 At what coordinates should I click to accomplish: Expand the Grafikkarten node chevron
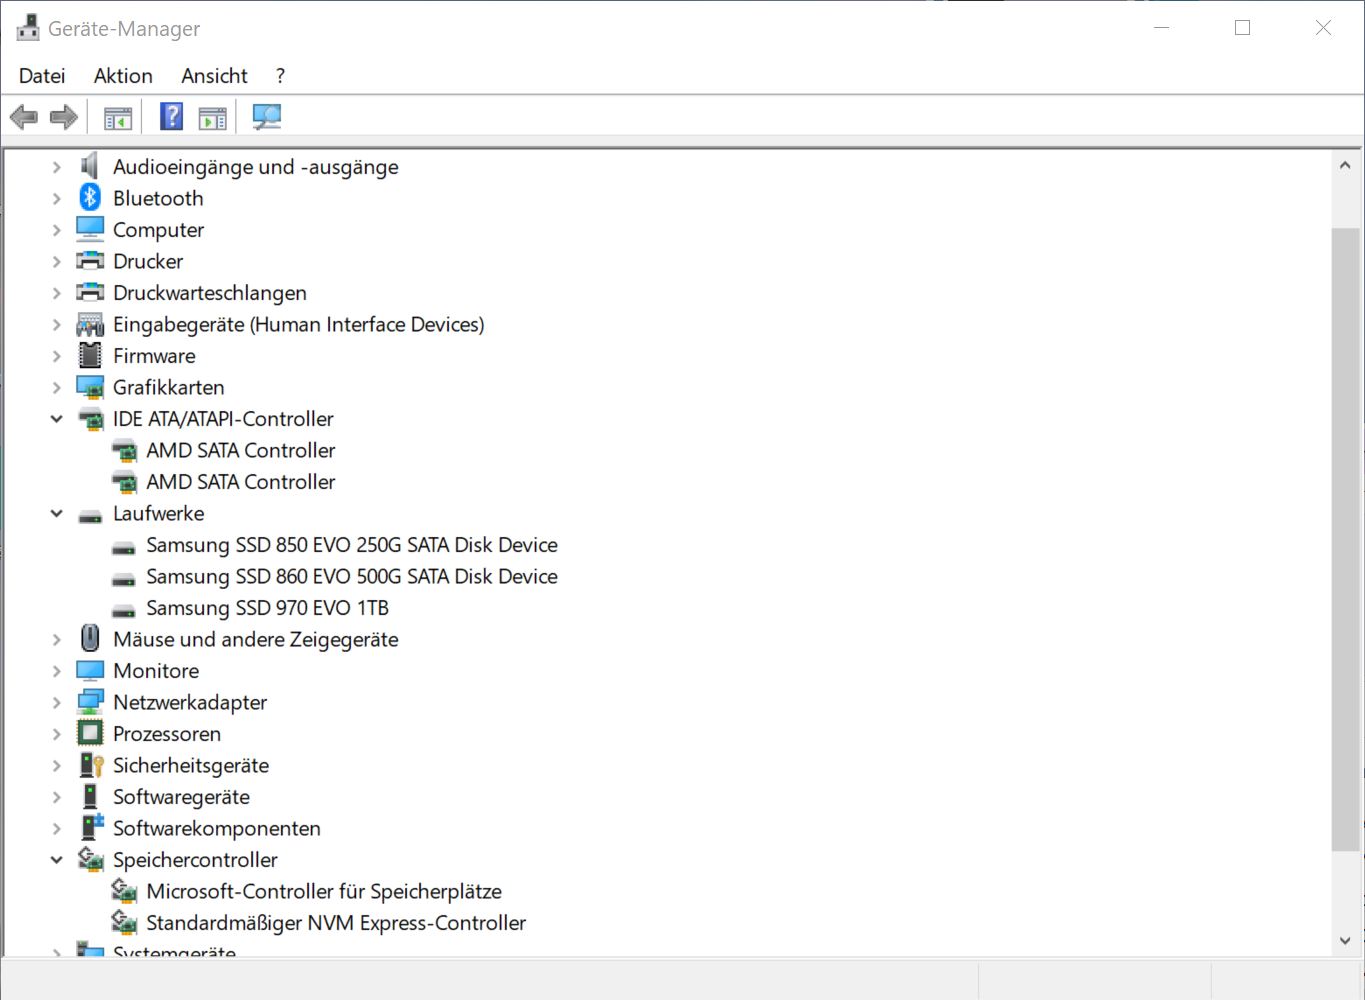(x=57, y=387)
